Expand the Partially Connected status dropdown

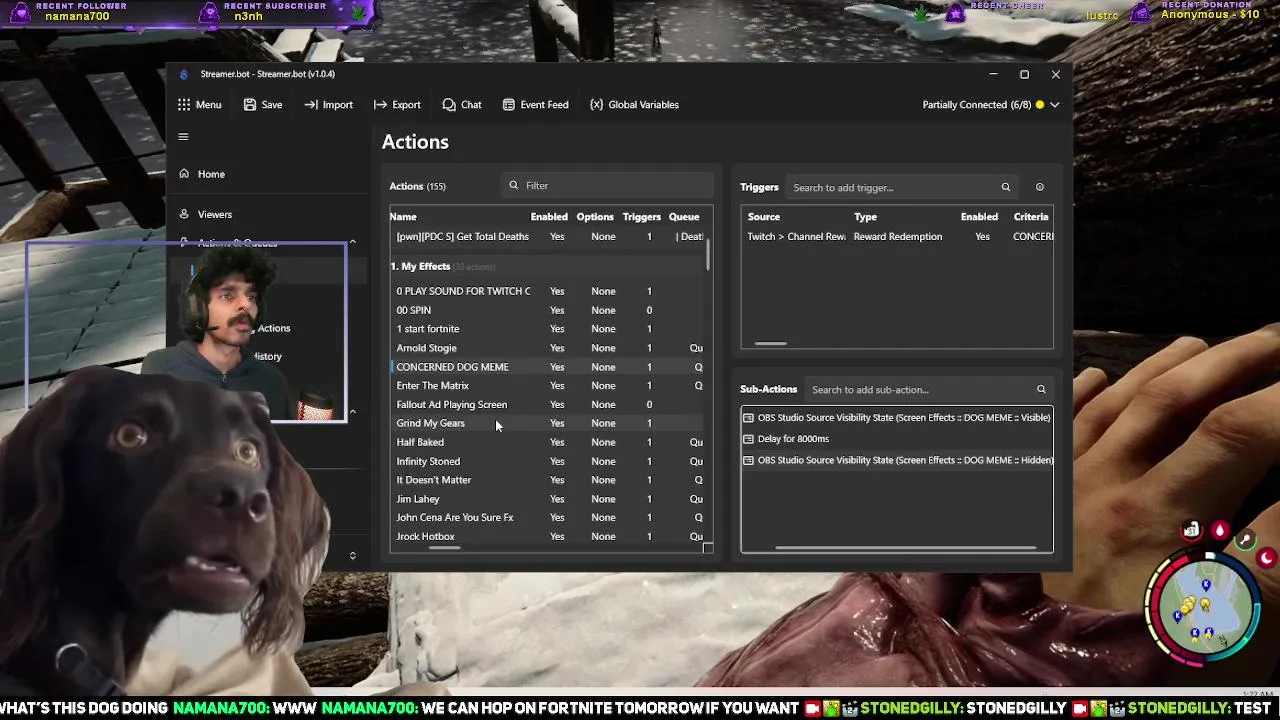click(1054, 104)
